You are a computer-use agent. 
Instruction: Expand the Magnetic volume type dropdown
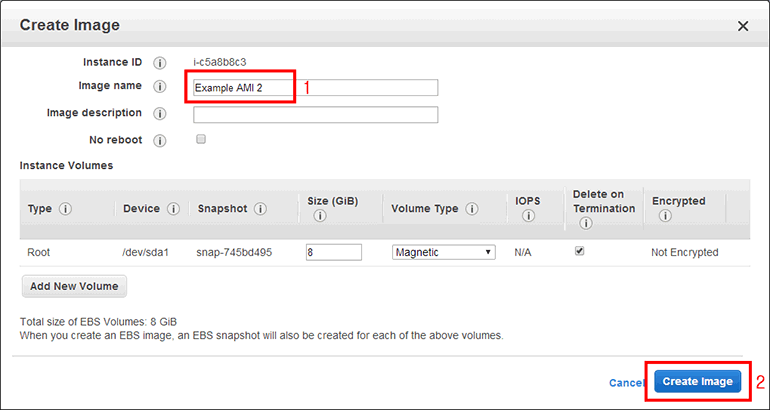click(x=443, y=253)
